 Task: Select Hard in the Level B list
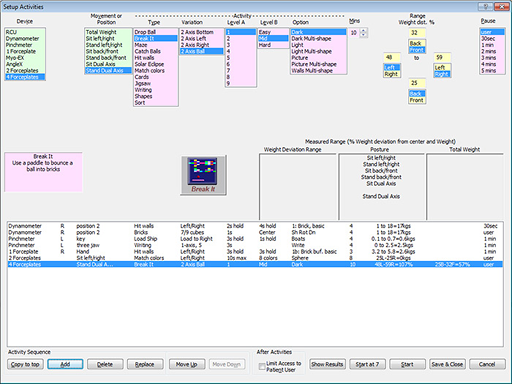point(265,45)
